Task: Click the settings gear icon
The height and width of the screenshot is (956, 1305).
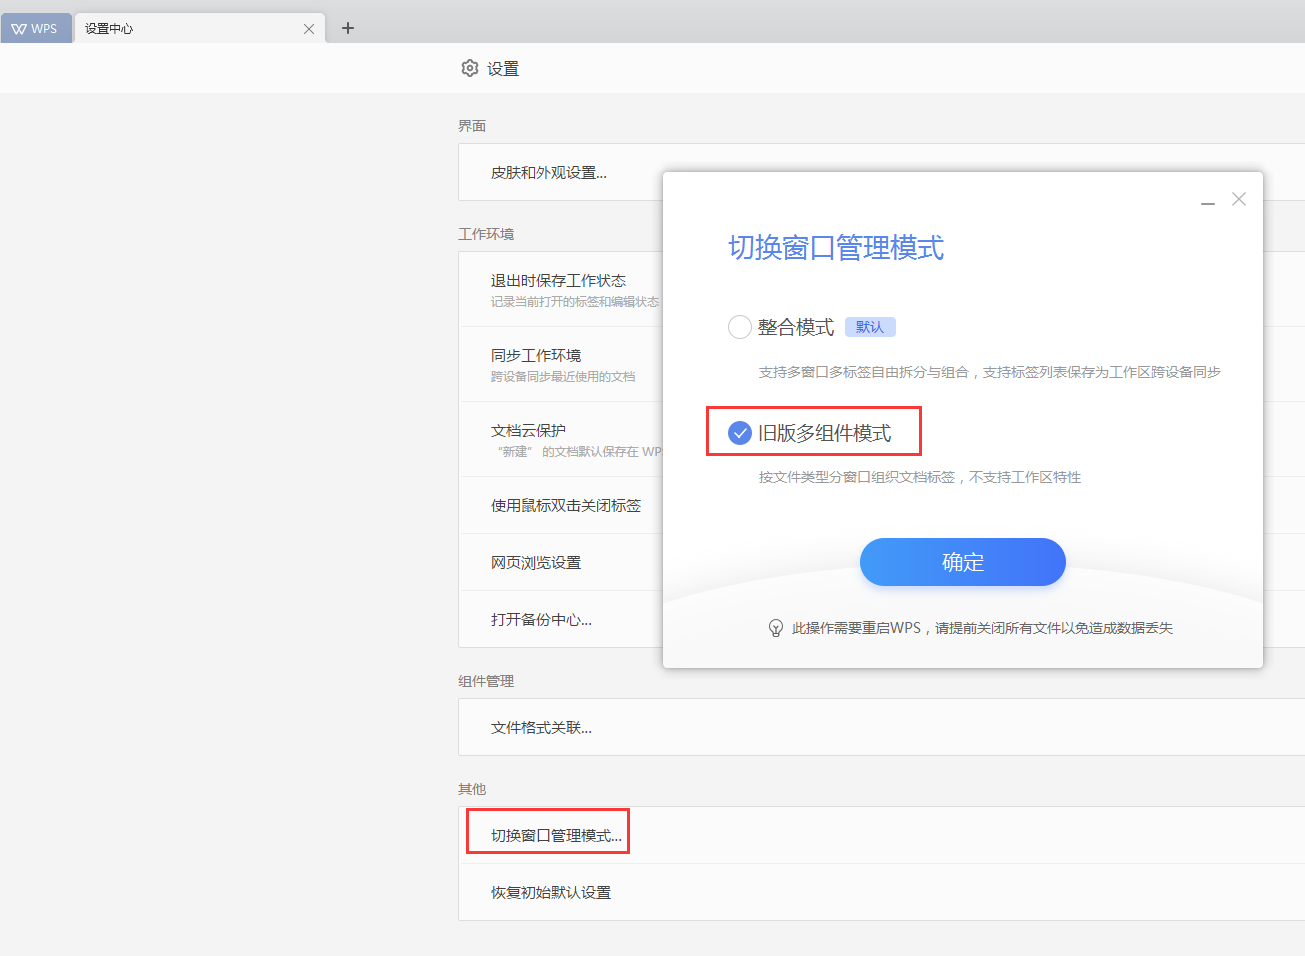Action: click(x=470, y=68)
